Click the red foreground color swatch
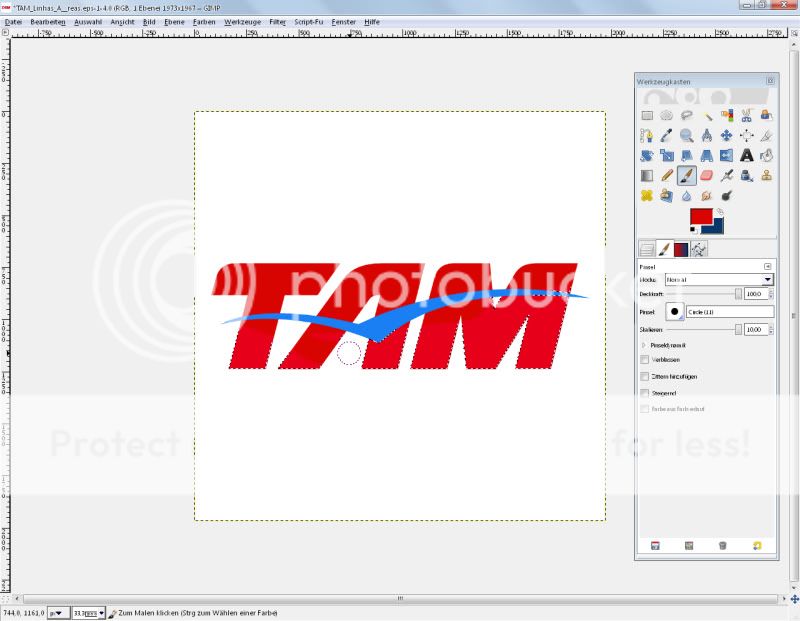 [700, 217]
